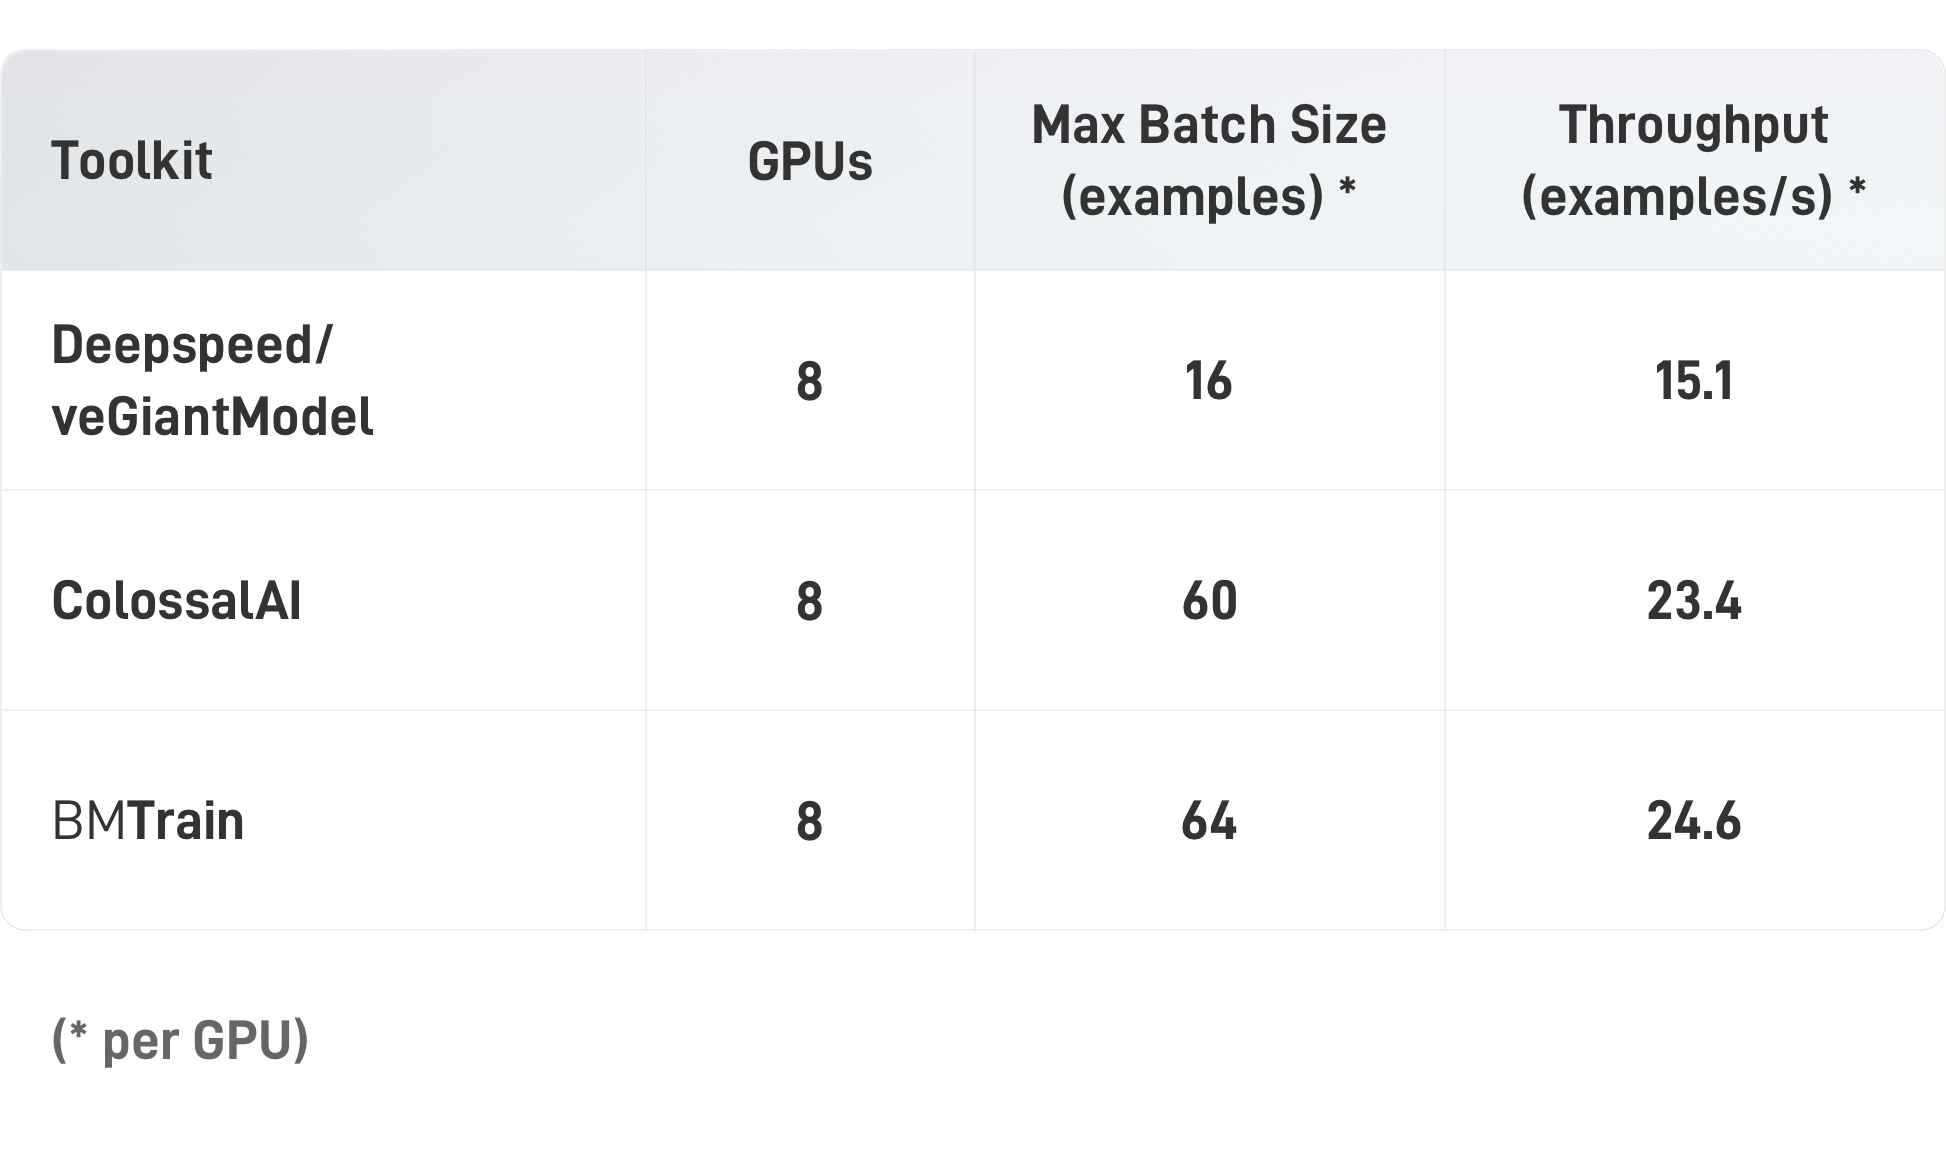Select the batch size value 64
This screenshot has width=1946, height=1150.
(1209, 822)
